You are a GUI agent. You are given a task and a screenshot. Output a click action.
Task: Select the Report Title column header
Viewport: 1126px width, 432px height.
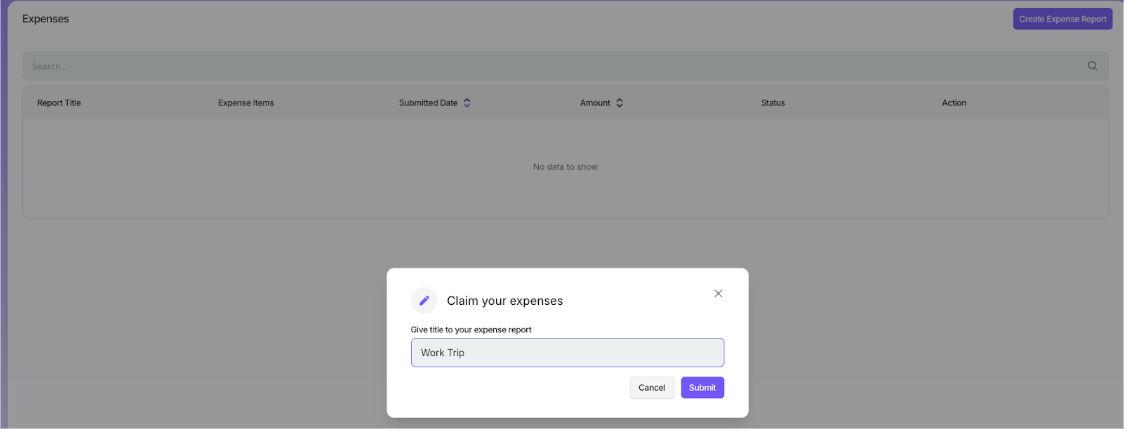coord(59,103)
